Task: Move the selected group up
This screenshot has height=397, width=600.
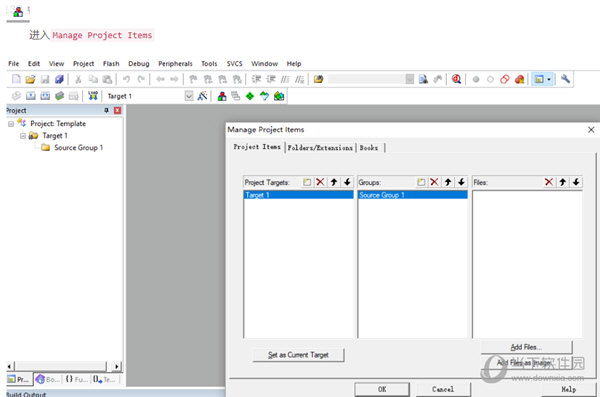Action: point(448,182)
